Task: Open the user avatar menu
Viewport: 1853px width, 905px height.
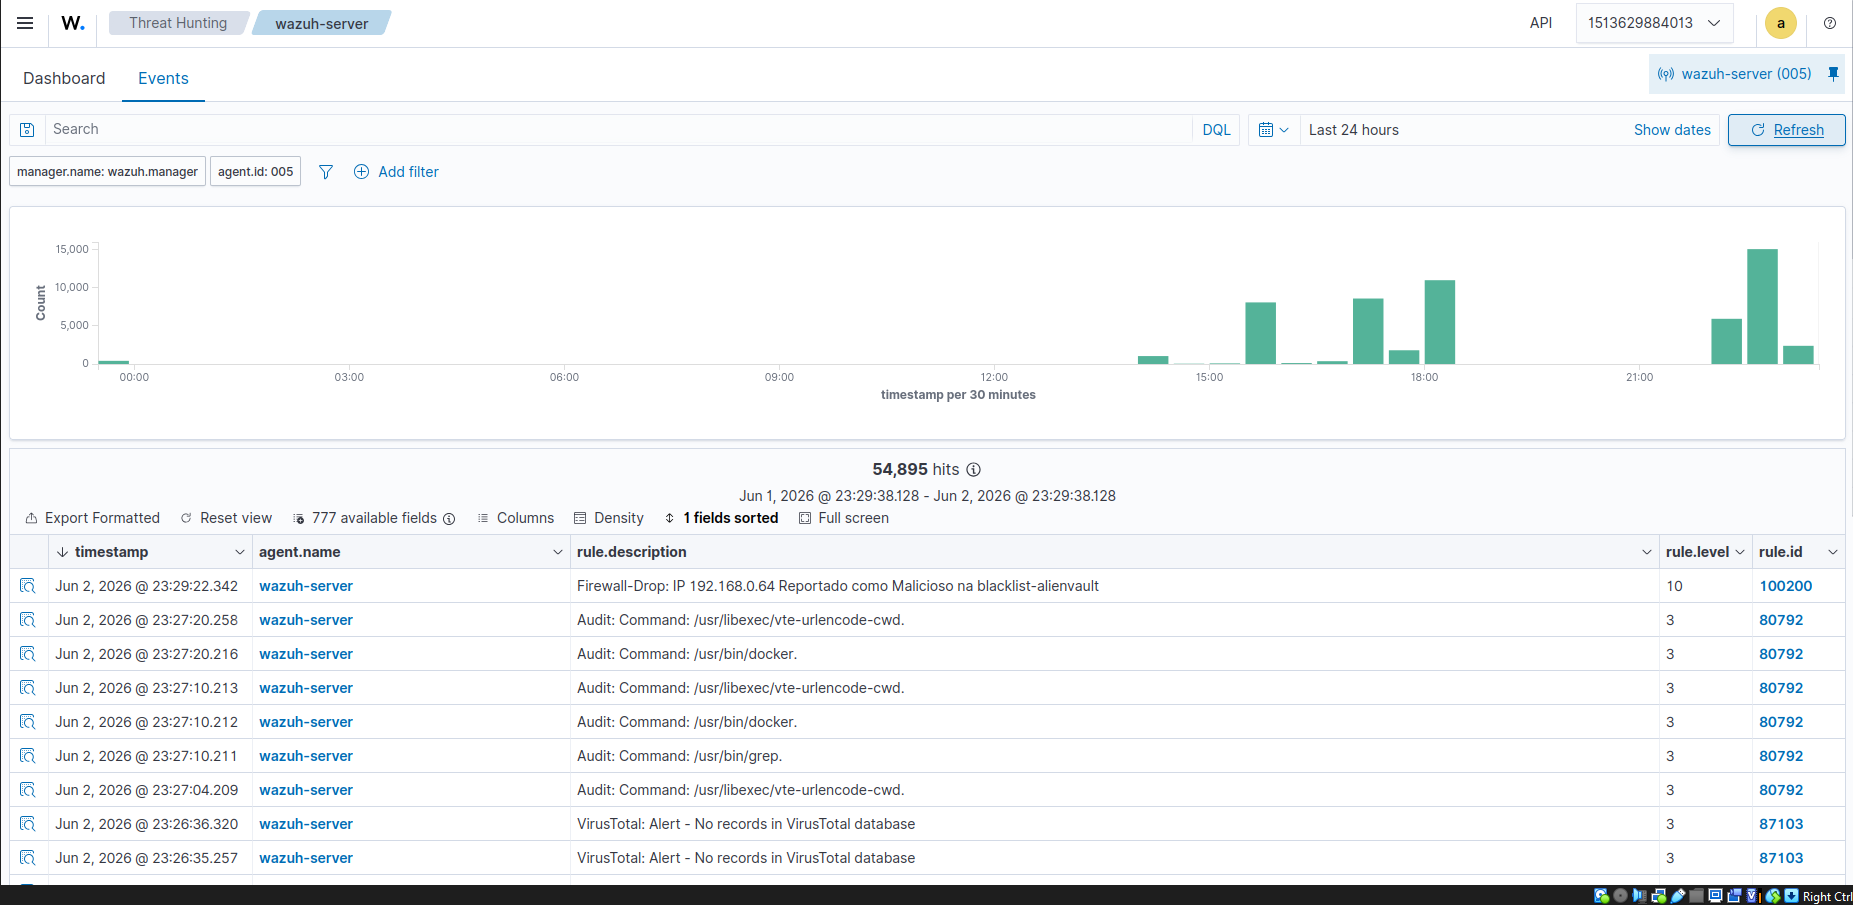Action: point(1781,23)
